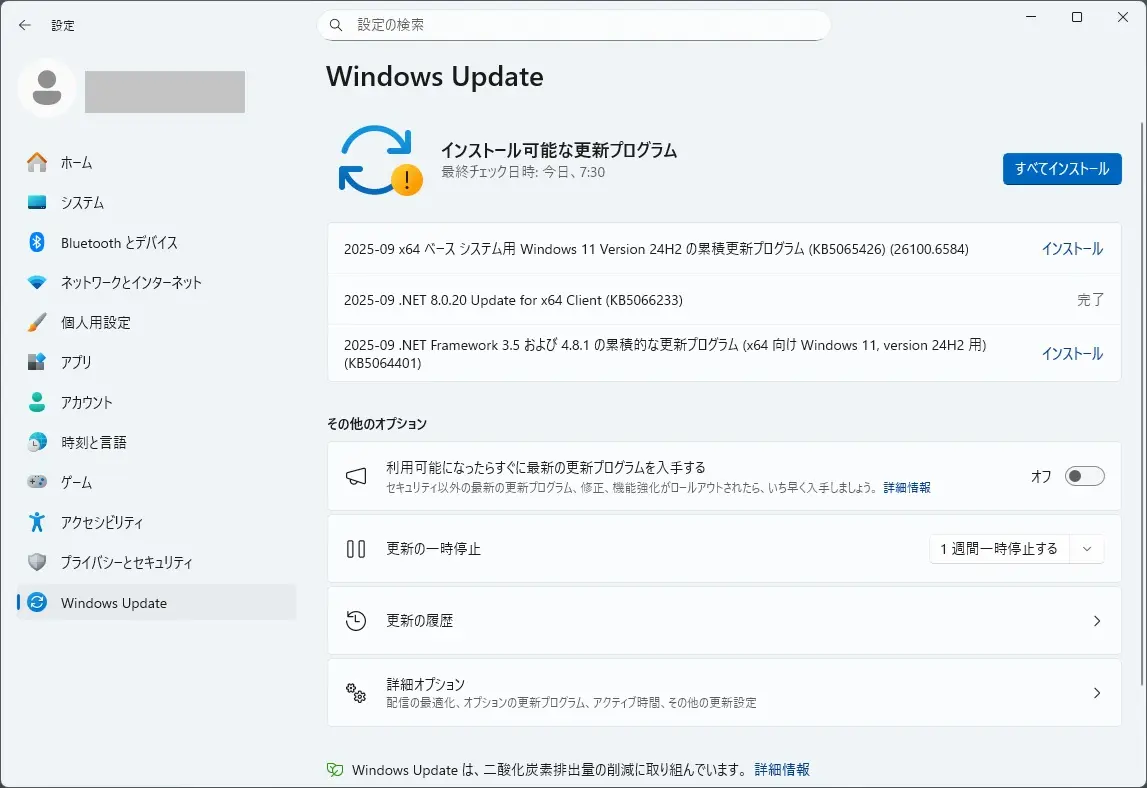Click the pause icon beside 更新の一時停止

click(x=356, y=549)
